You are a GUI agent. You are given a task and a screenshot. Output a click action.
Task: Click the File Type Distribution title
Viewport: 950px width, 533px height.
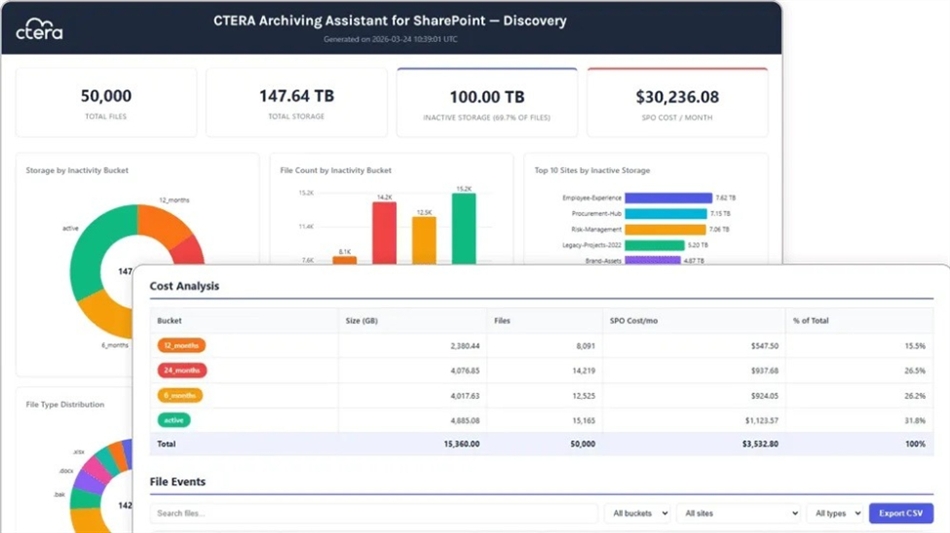pos(65,404)
